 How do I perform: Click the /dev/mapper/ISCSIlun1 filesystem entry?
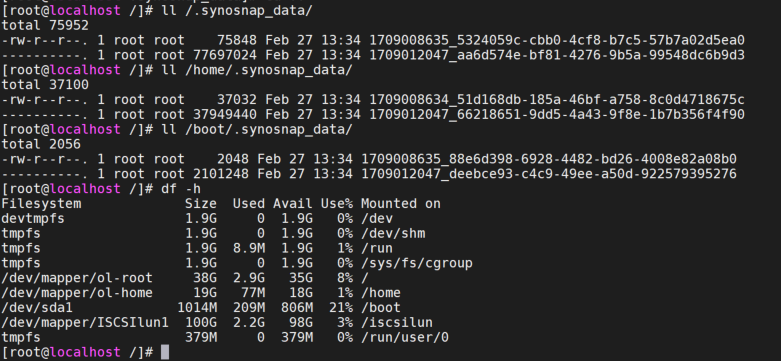(x=85, y=323)
